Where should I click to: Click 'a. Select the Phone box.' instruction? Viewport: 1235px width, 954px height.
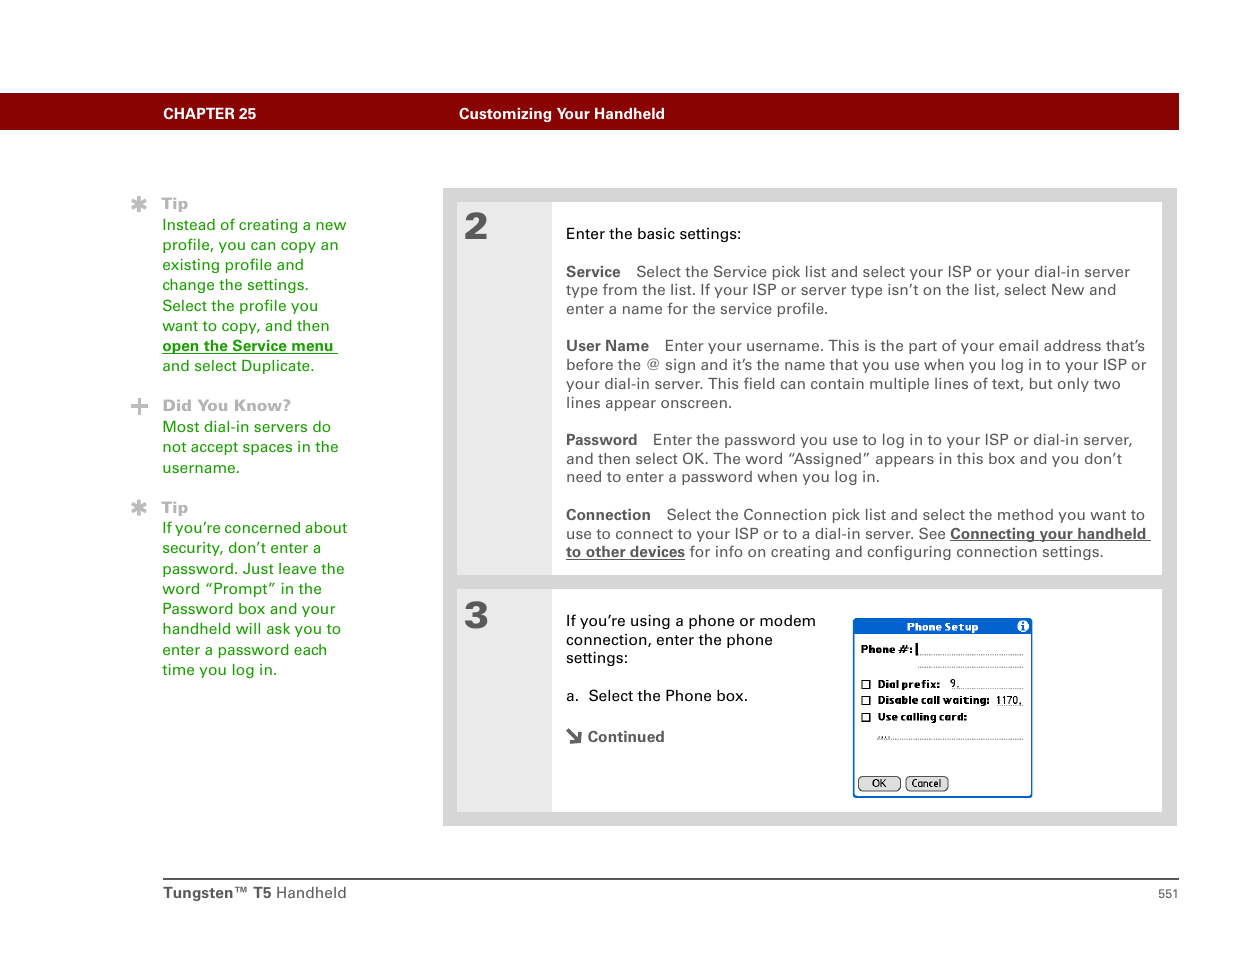click(x=657, y=696)
